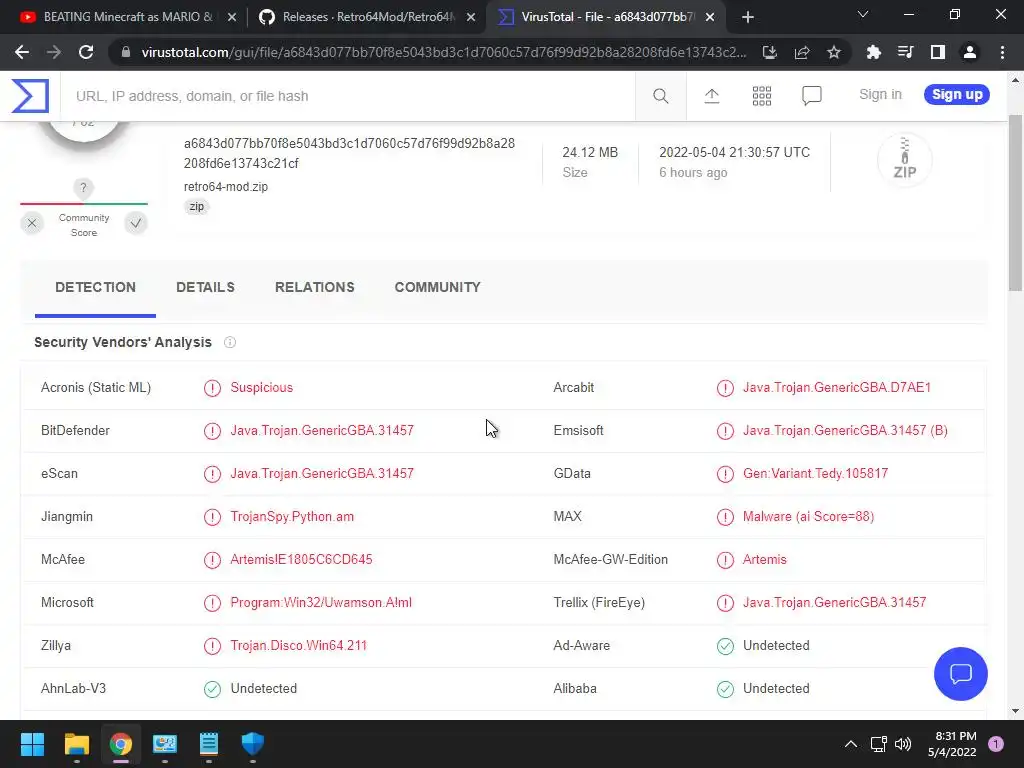Viewport: 1024px width, 768px height.
Task: Open Windows Start menu
Action: click(x=32, y=744)
